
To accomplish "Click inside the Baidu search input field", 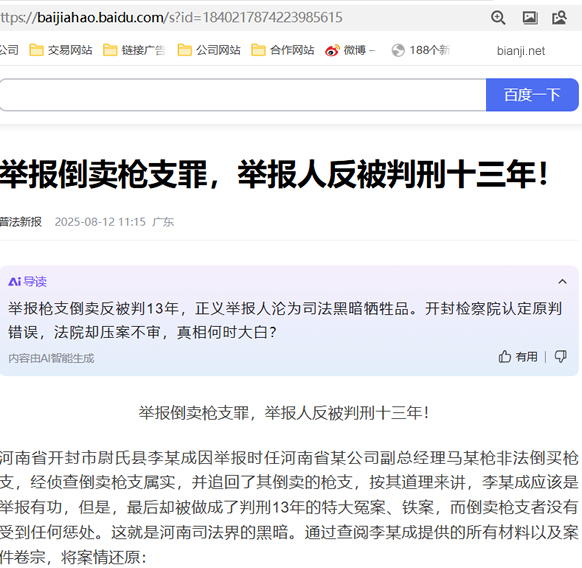I will 243,95.
